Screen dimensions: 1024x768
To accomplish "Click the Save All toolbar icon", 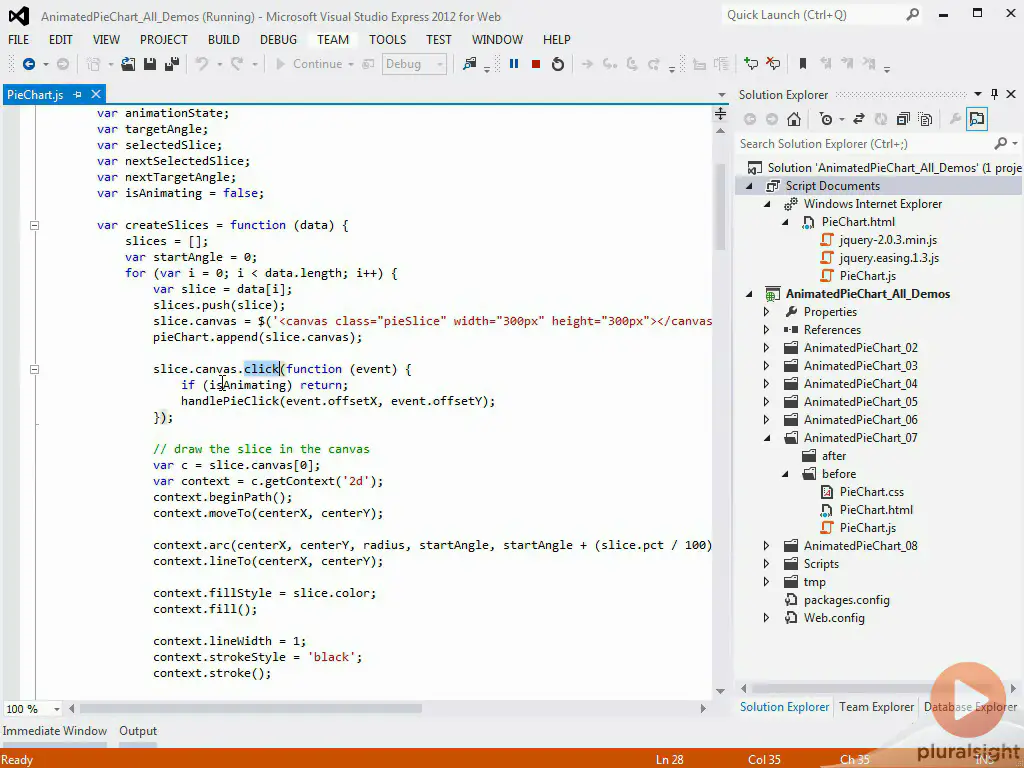I will pyautogui.click(x=171, y=64).
